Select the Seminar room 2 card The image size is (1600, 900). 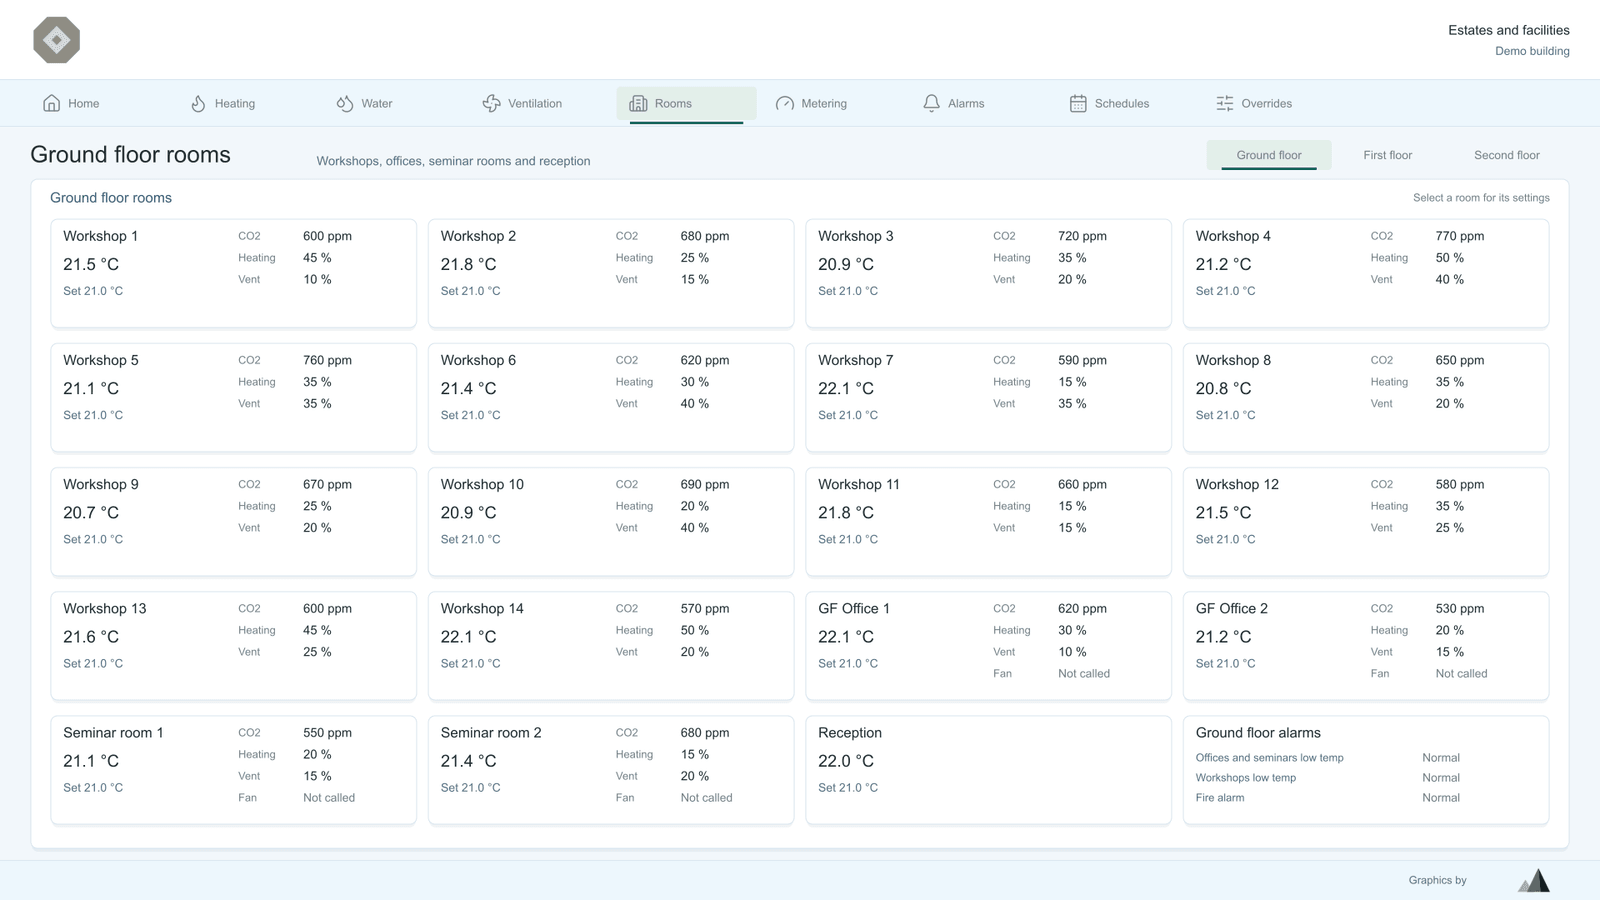pyautogui.click(x=611, y=769)
